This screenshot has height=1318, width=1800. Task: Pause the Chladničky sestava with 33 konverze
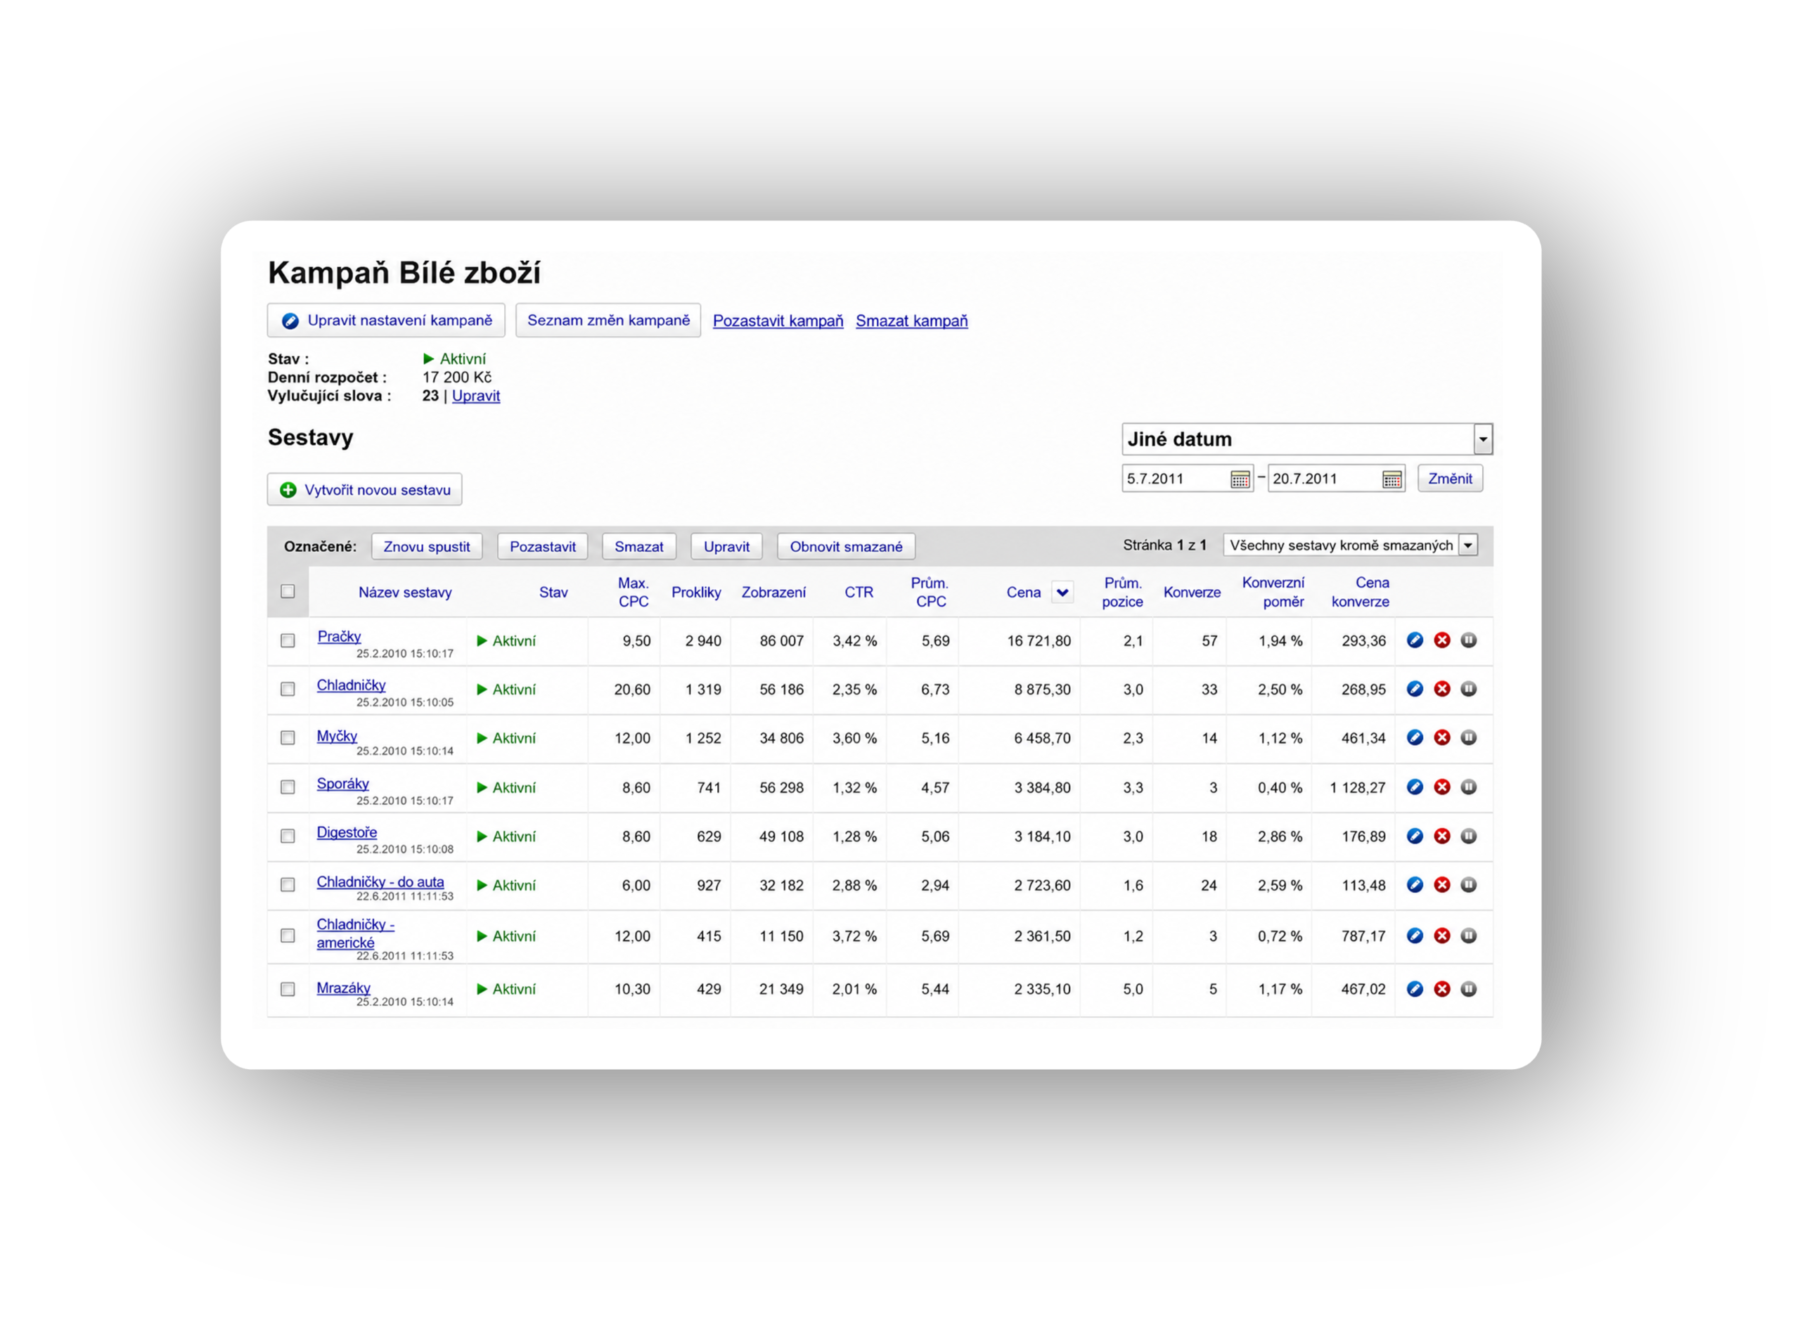(1469, 689)
